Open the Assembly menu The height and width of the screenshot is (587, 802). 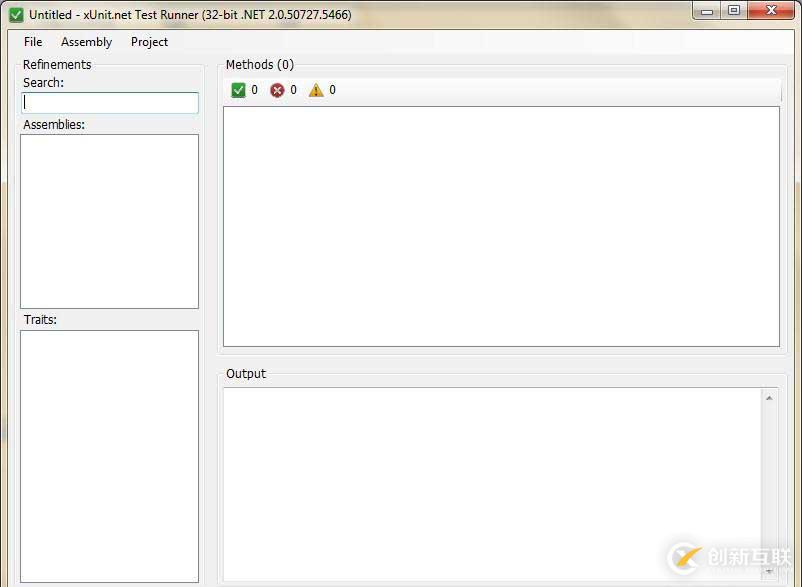tap(86, 42)
